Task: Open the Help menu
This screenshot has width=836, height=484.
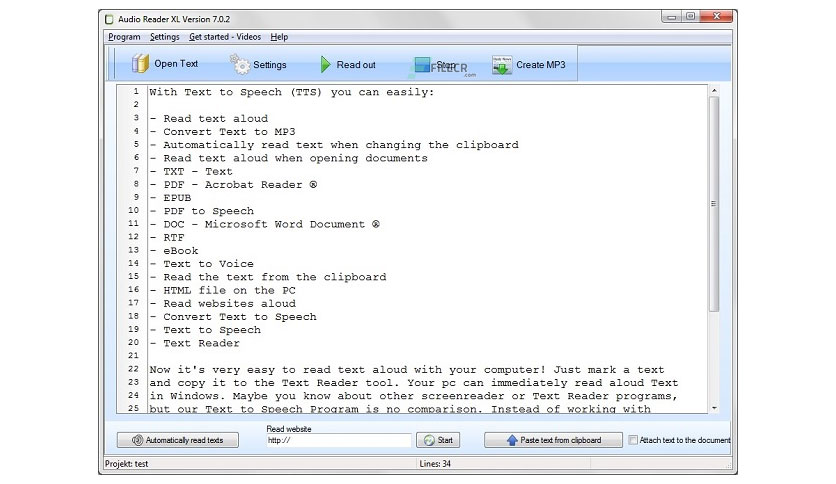Action: coord(279,37)
